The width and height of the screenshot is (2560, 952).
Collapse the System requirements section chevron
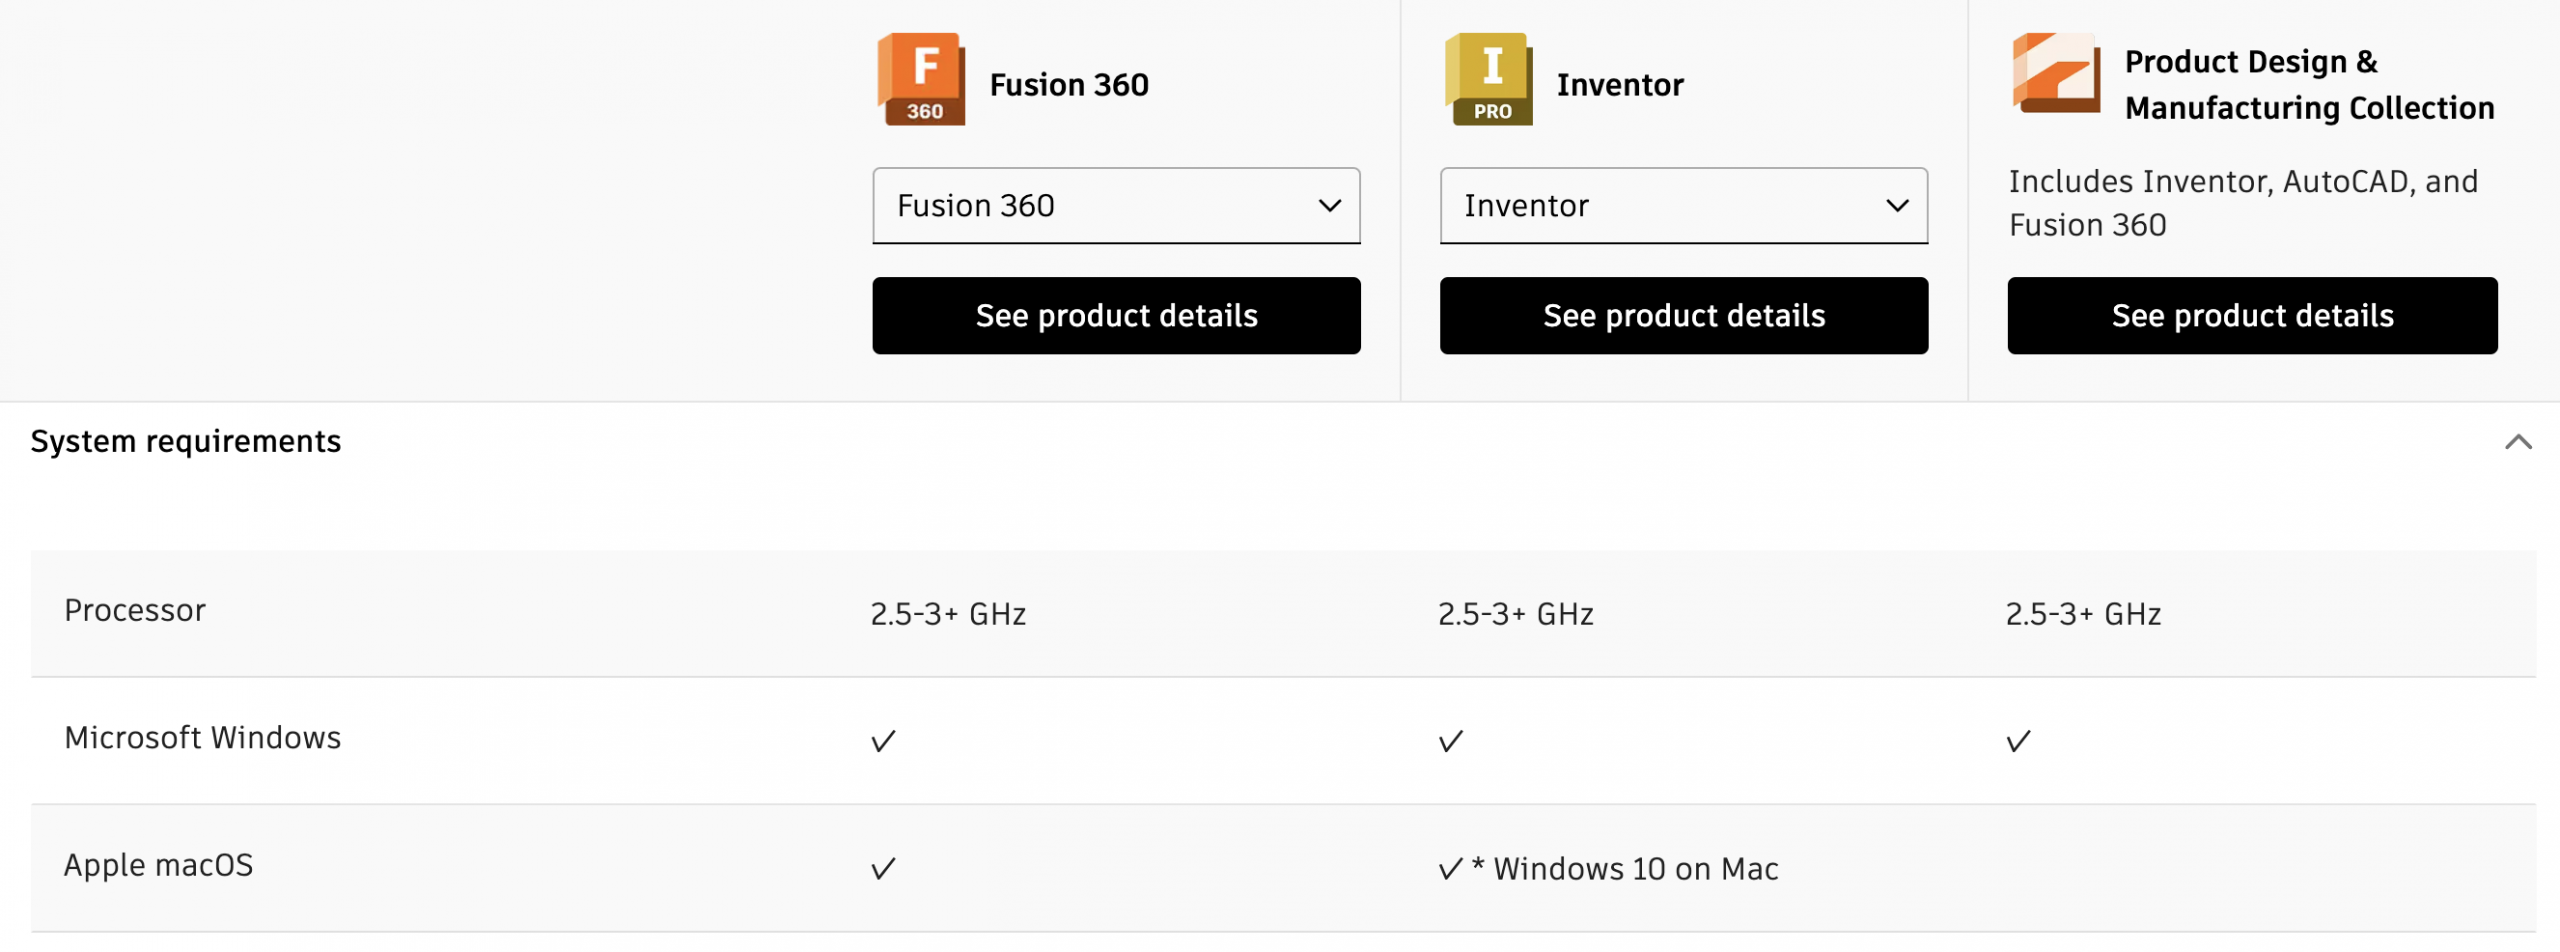click(2518, 442)
